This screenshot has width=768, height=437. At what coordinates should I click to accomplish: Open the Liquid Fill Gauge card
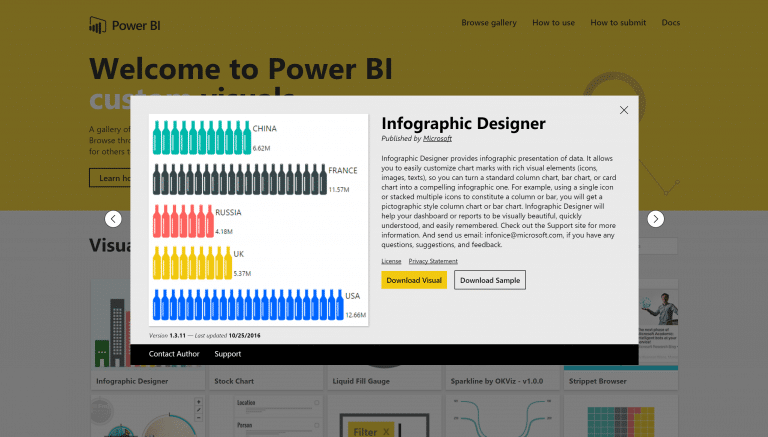click(384, 381)
